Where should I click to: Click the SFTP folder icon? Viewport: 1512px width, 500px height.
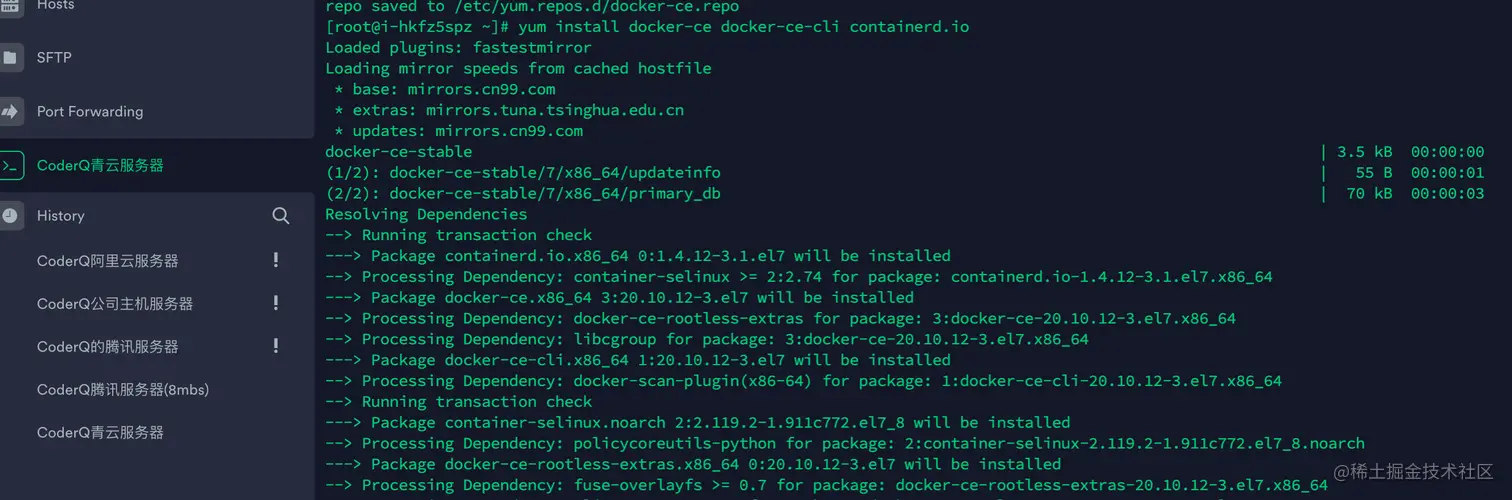tap(10, 58)
